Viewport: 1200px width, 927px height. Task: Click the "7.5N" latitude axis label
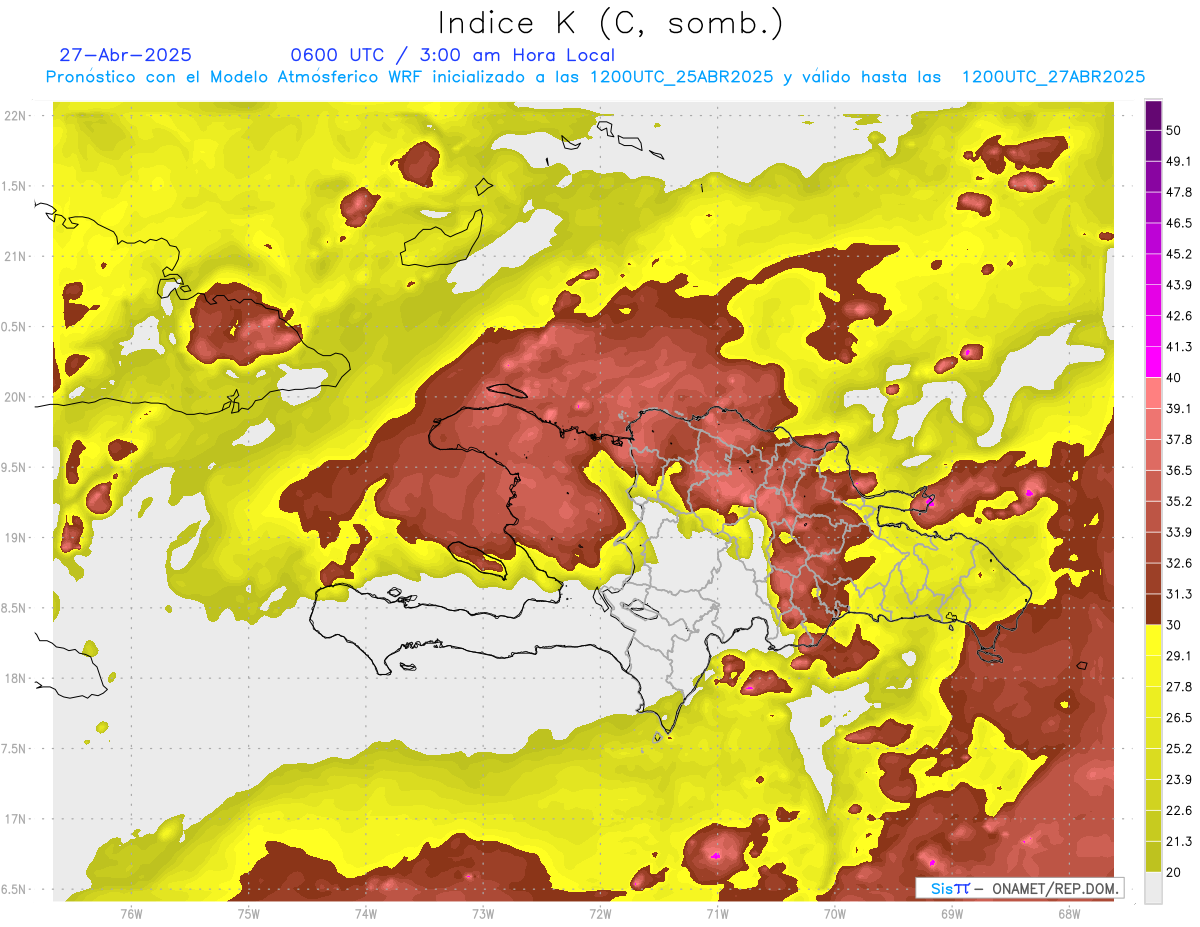[15, 749]
